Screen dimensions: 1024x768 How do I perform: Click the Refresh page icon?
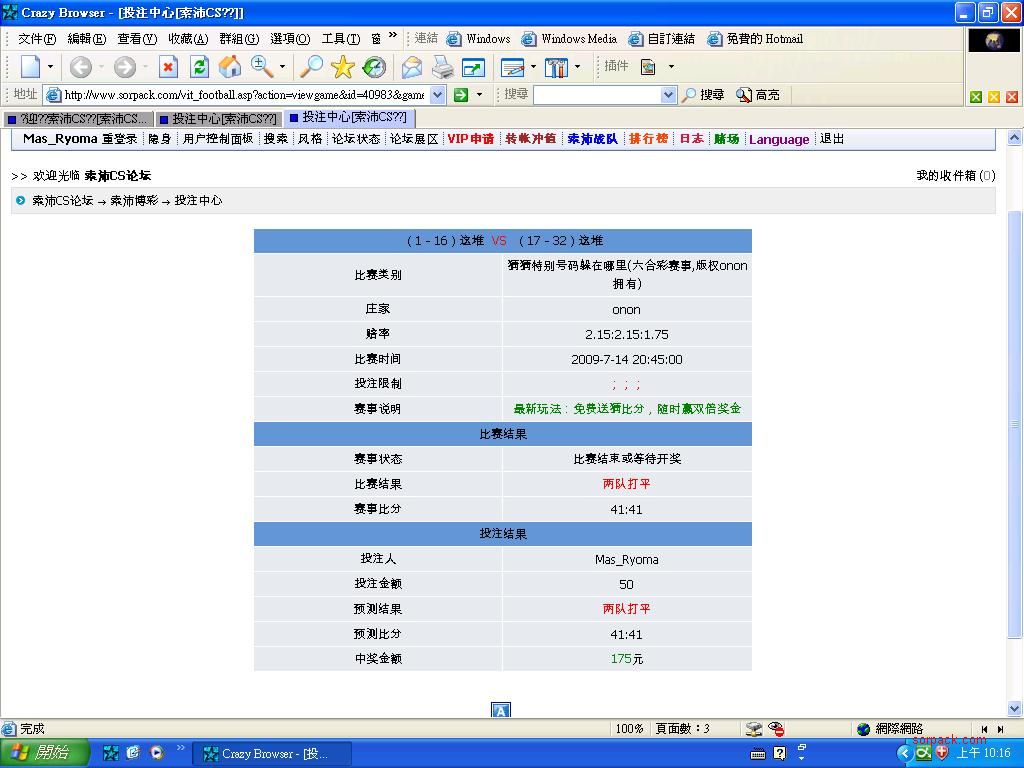(x=199, y=67)
